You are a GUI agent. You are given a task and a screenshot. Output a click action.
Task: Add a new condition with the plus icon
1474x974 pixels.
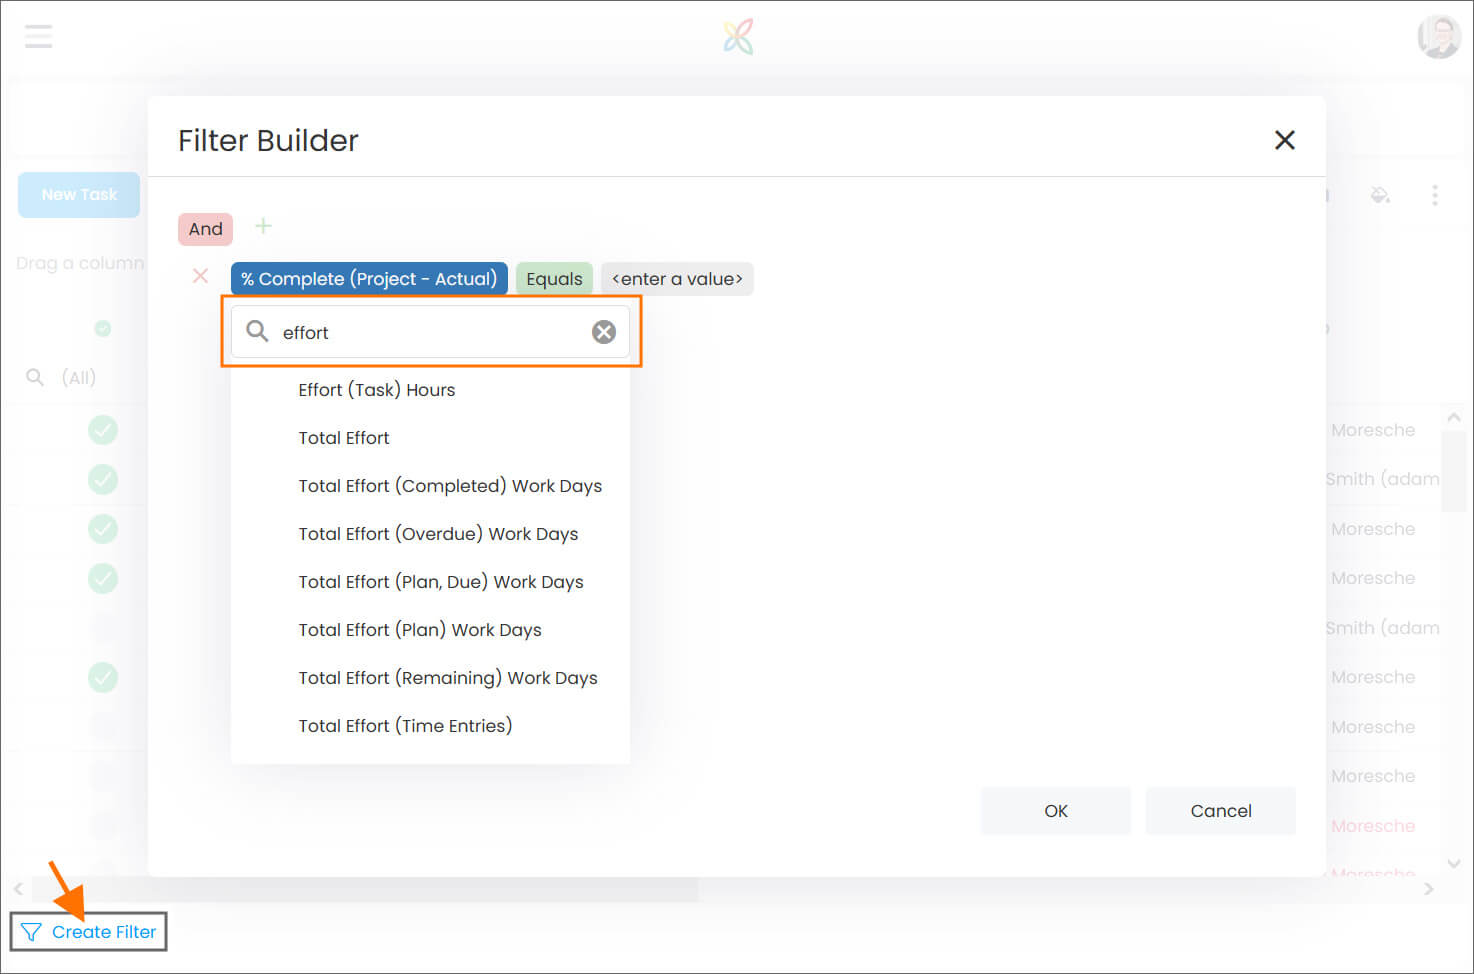click(263, 227)
